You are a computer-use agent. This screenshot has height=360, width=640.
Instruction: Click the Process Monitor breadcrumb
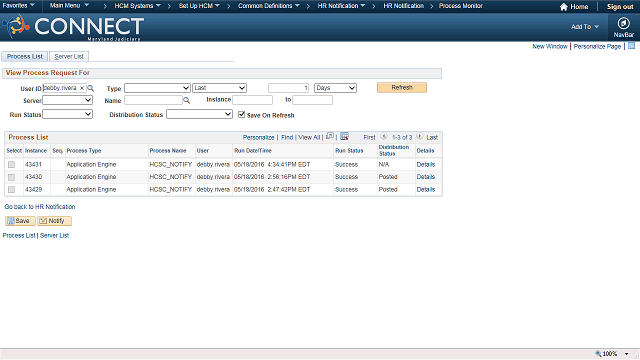coord(460,6)
